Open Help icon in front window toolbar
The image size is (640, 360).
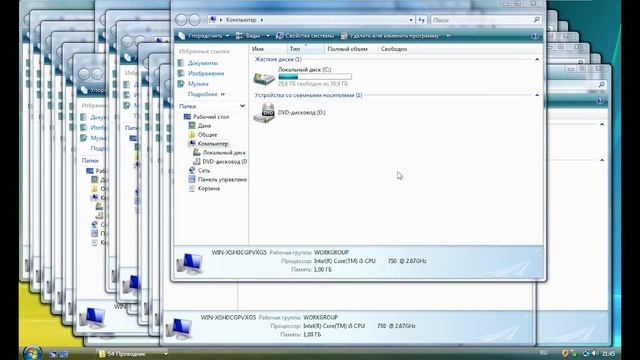pyautogui.click(x=535, y=36)
